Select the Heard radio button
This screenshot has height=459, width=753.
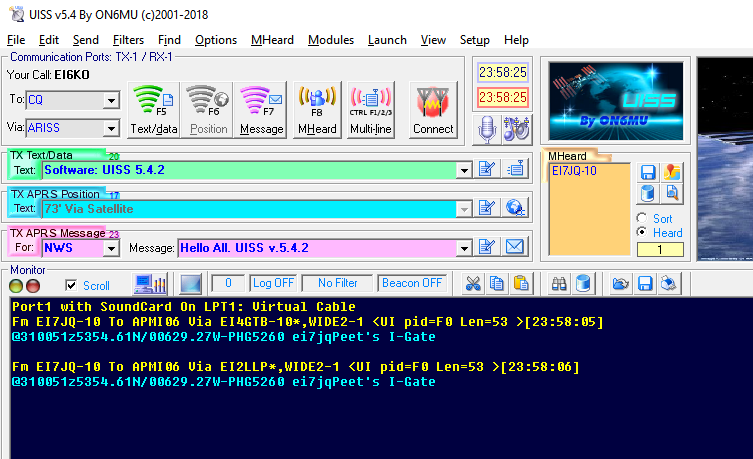click(642, 232)
